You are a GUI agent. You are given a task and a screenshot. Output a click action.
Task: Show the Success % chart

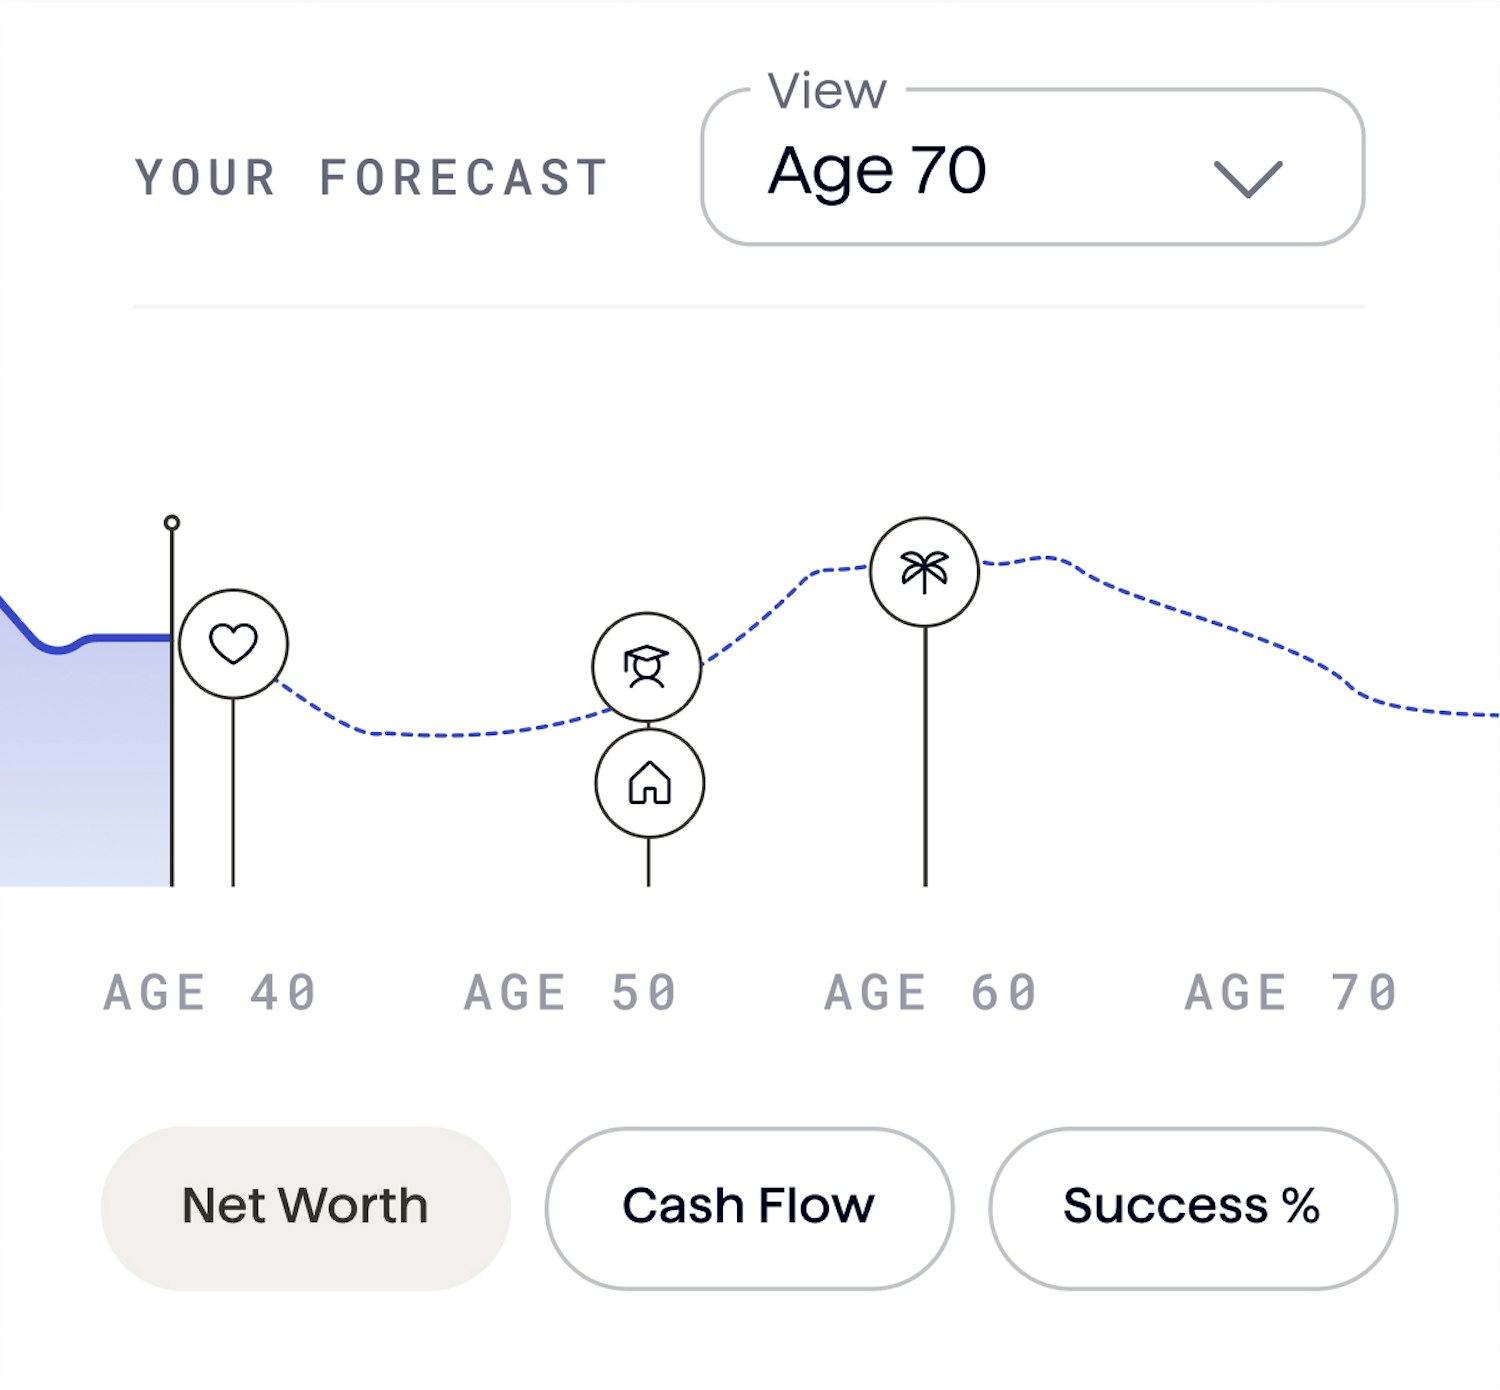1192,1208
